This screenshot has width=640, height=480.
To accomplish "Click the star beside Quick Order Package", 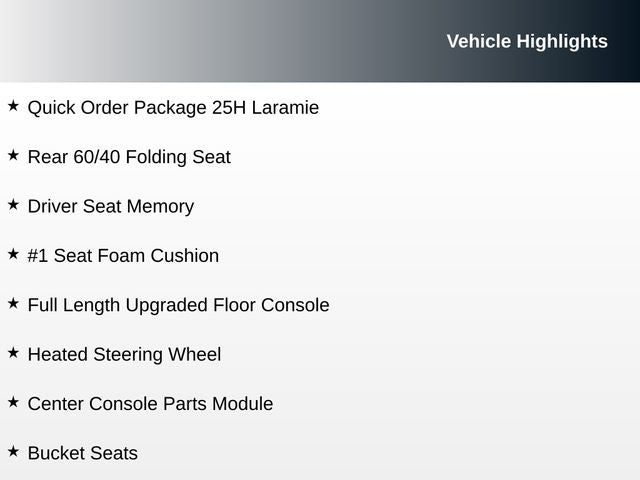I will coord(13,105).
